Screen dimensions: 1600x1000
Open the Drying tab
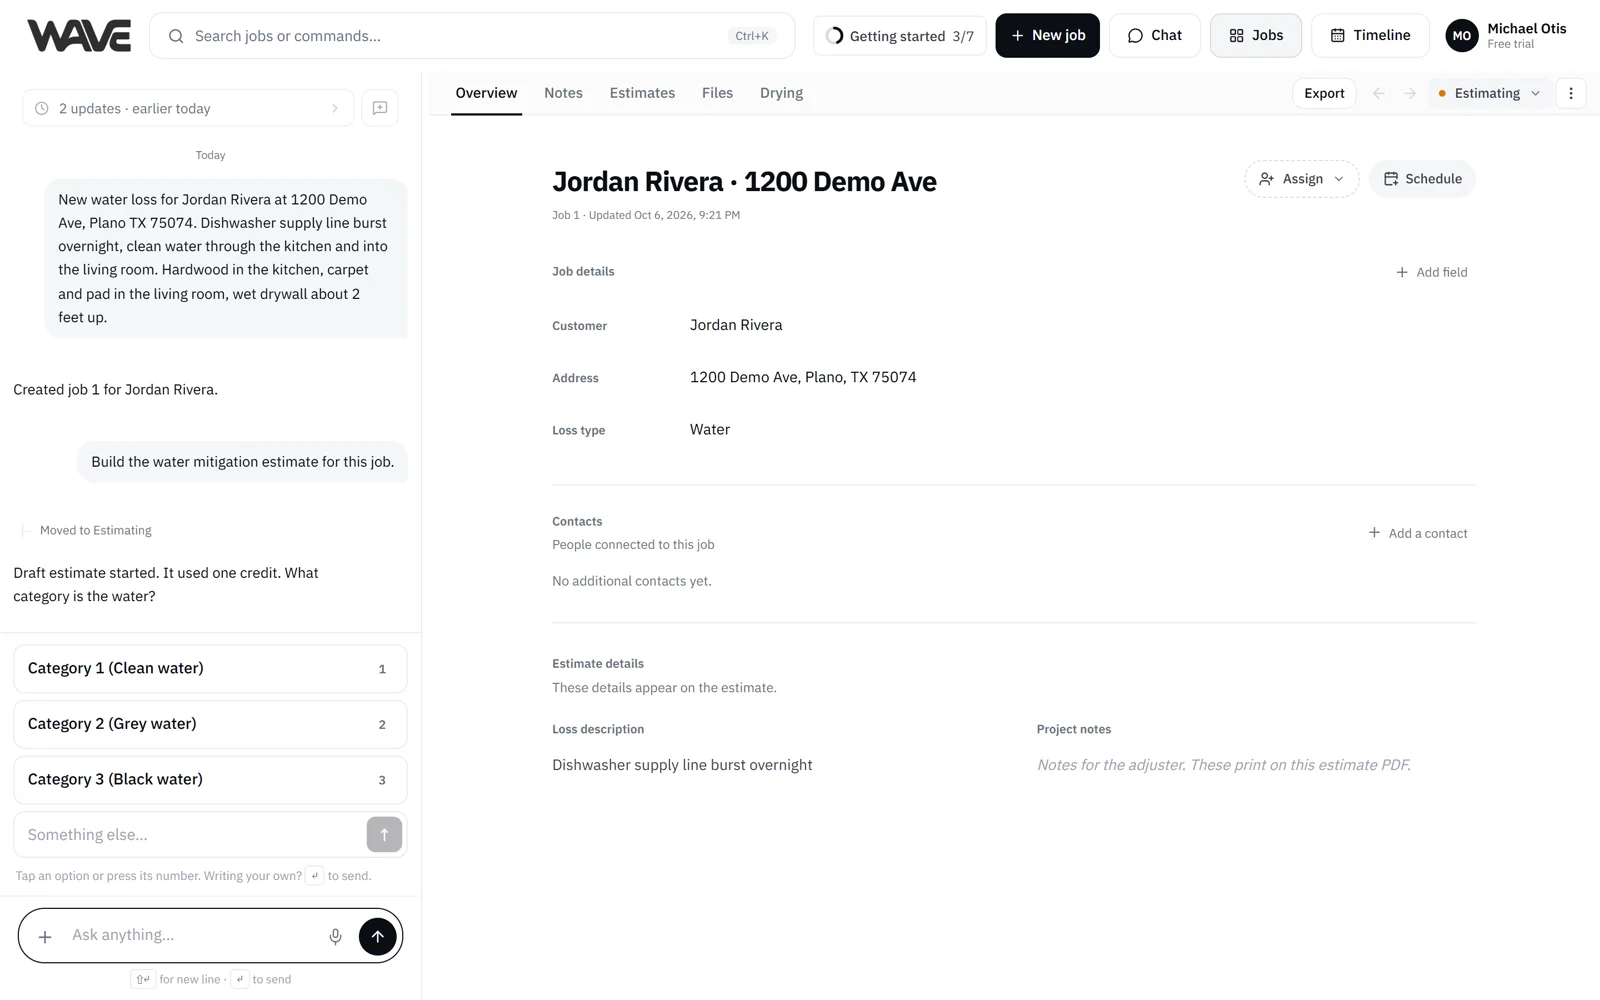(781, 93)
